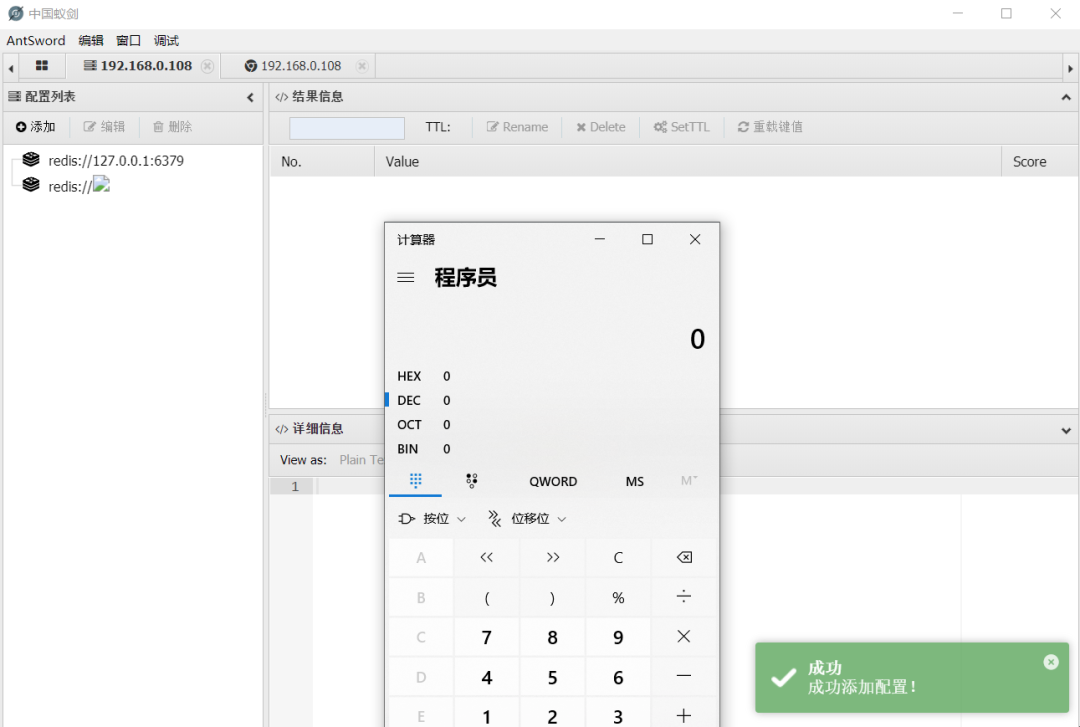Image resolution: width=1080 pixels, height=727 pixels.
Task: Close the second 192.168.0.108 tab
Action: tap(362, 66)
